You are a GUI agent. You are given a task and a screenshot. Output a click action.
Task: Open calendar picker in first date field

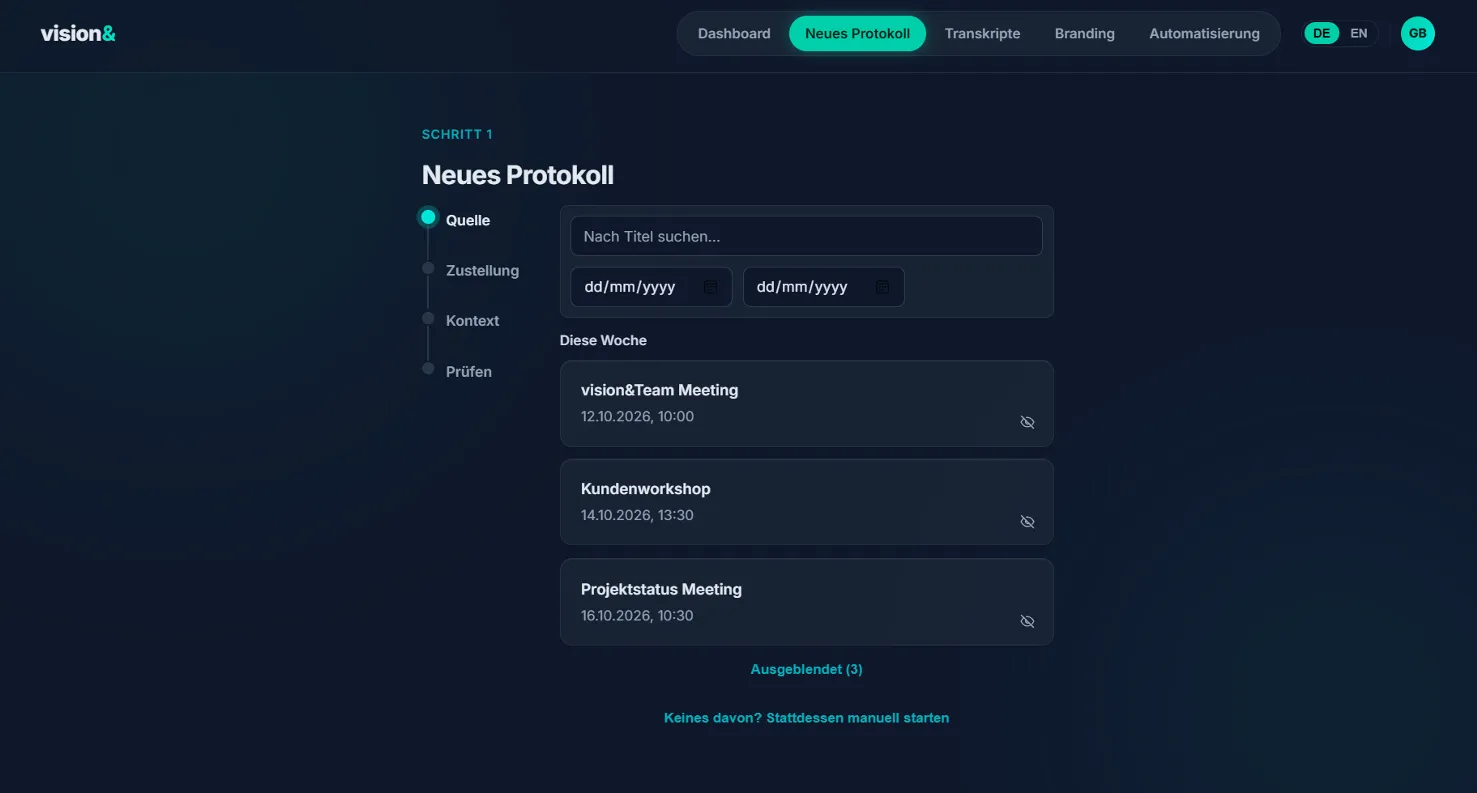[711, 287]
